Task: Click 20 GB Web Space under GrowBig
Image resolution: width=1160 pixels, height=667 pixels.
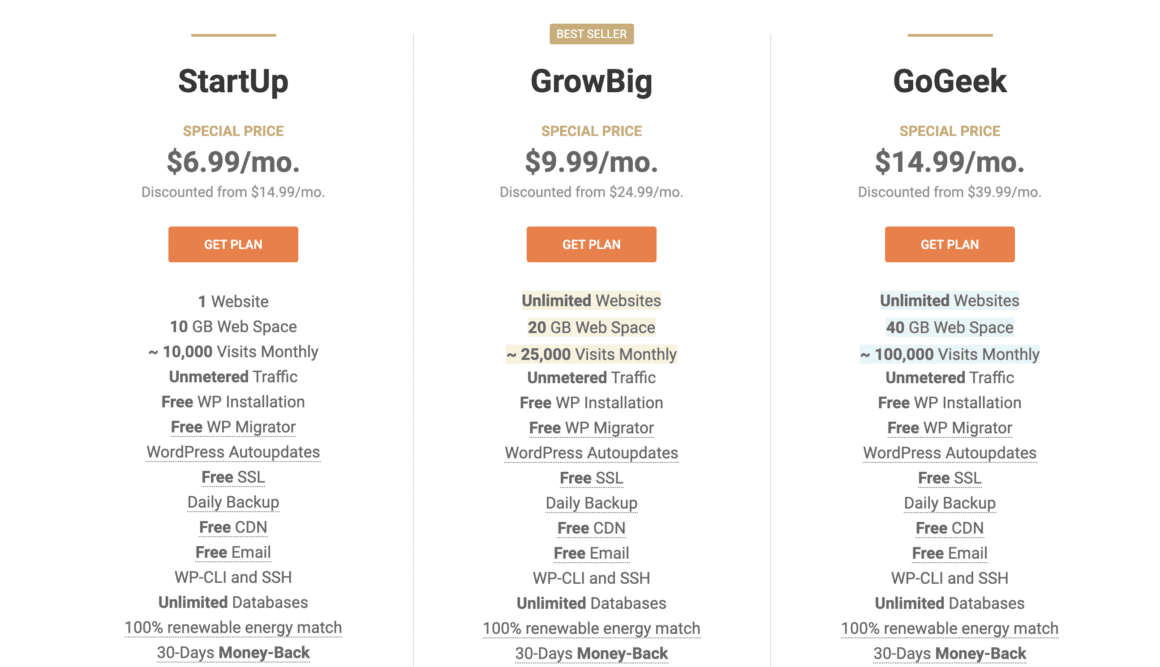Action: coord(591,326)
